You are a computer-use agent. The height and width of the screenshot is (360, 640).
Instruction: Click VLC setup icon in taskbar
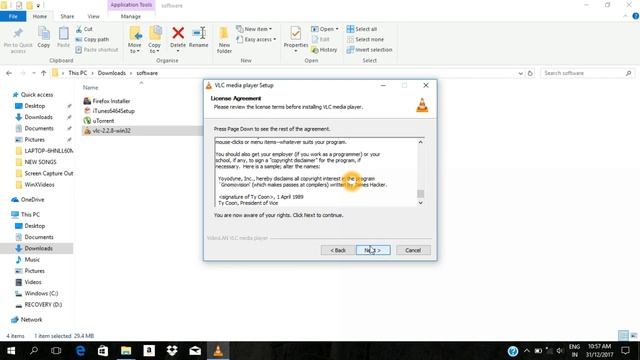coord(218,351)
